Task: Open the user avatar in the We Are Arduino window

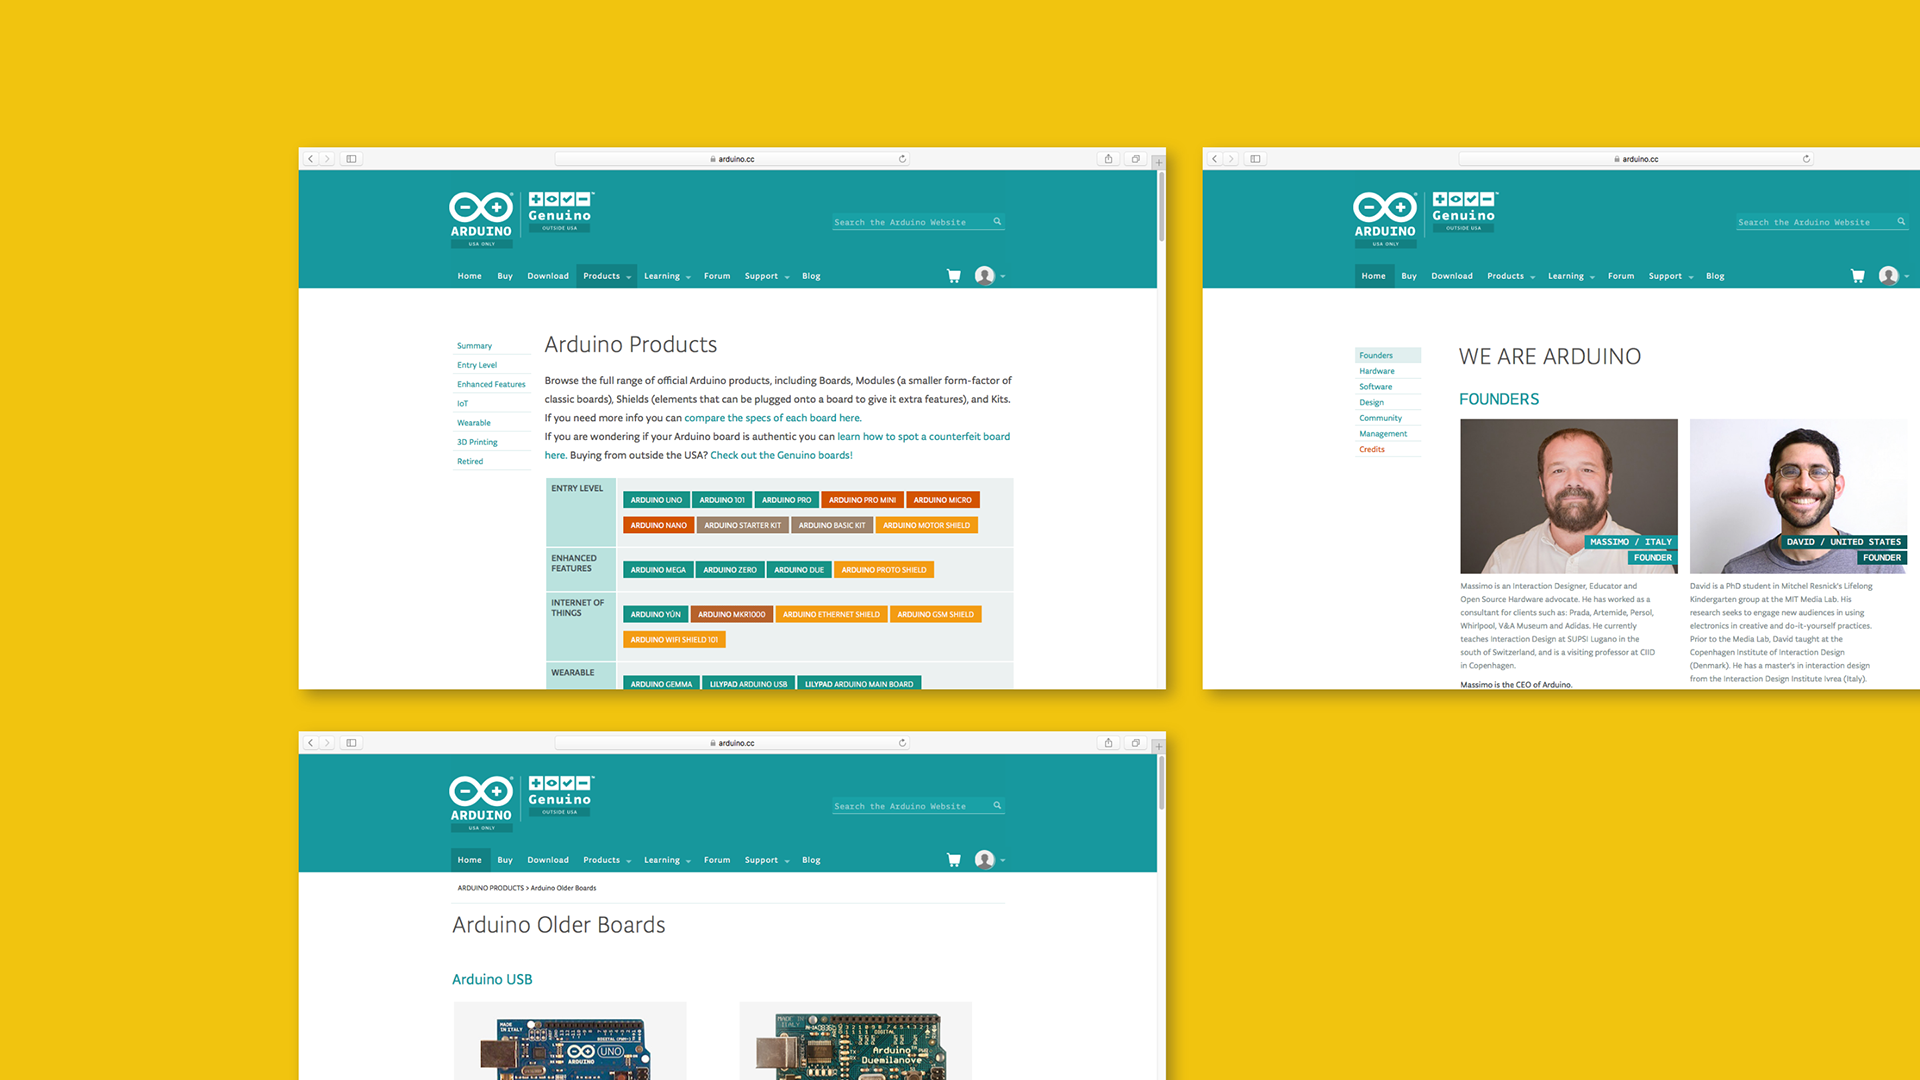Action: click(1889, 276)
